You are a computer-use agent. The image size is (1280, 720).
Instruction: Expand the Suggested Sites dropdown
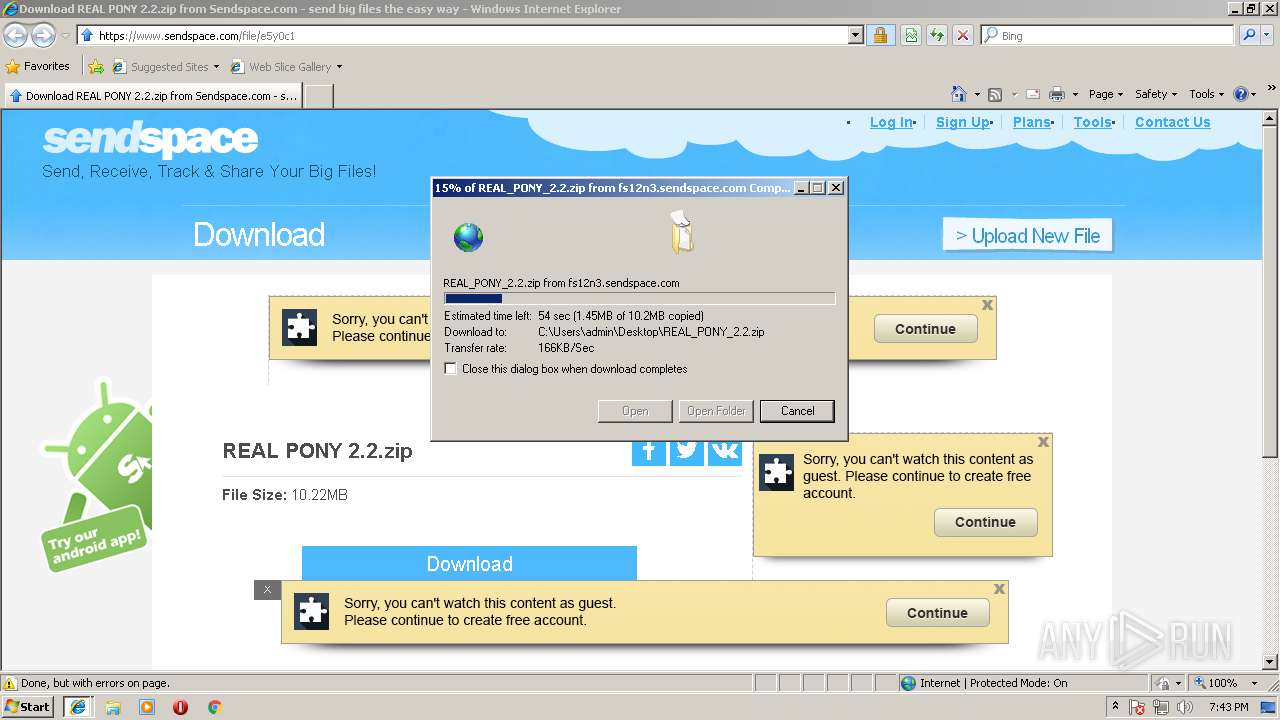coord(216,67)
